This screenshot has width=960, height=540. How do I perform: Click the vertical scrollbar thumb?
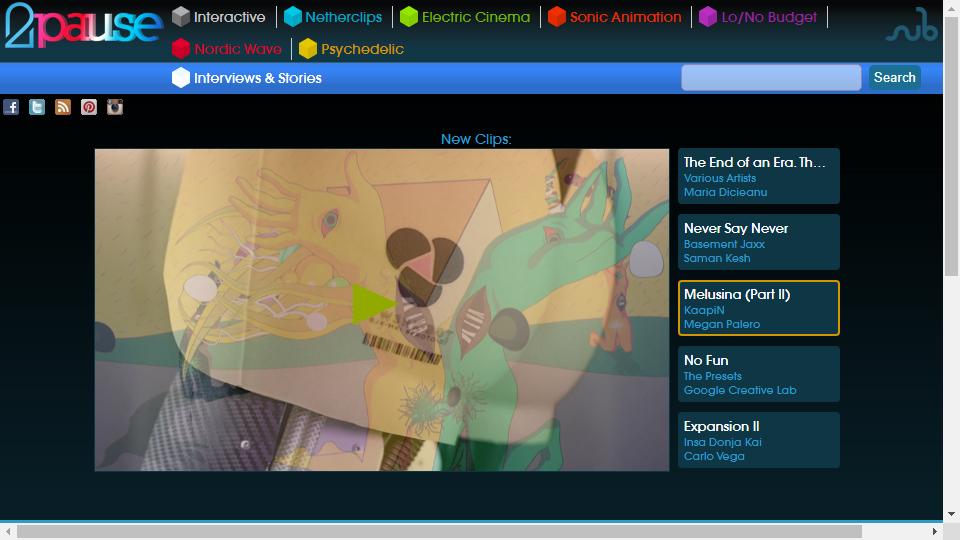point(951,147)
